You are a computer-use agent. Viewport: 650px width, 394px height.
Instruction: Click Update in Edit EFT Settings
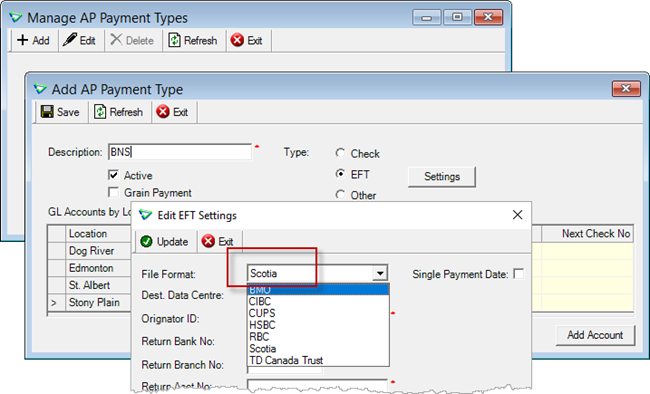pos(165,241)
